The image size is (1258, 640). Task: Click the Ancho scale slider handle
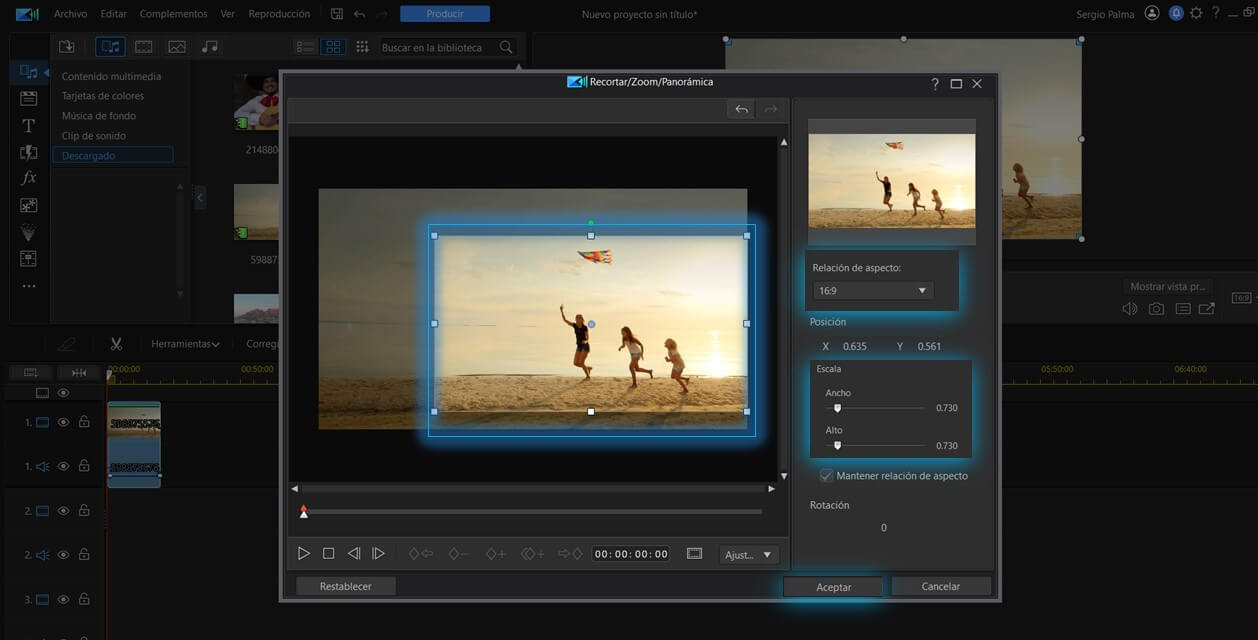click(838, 408)
